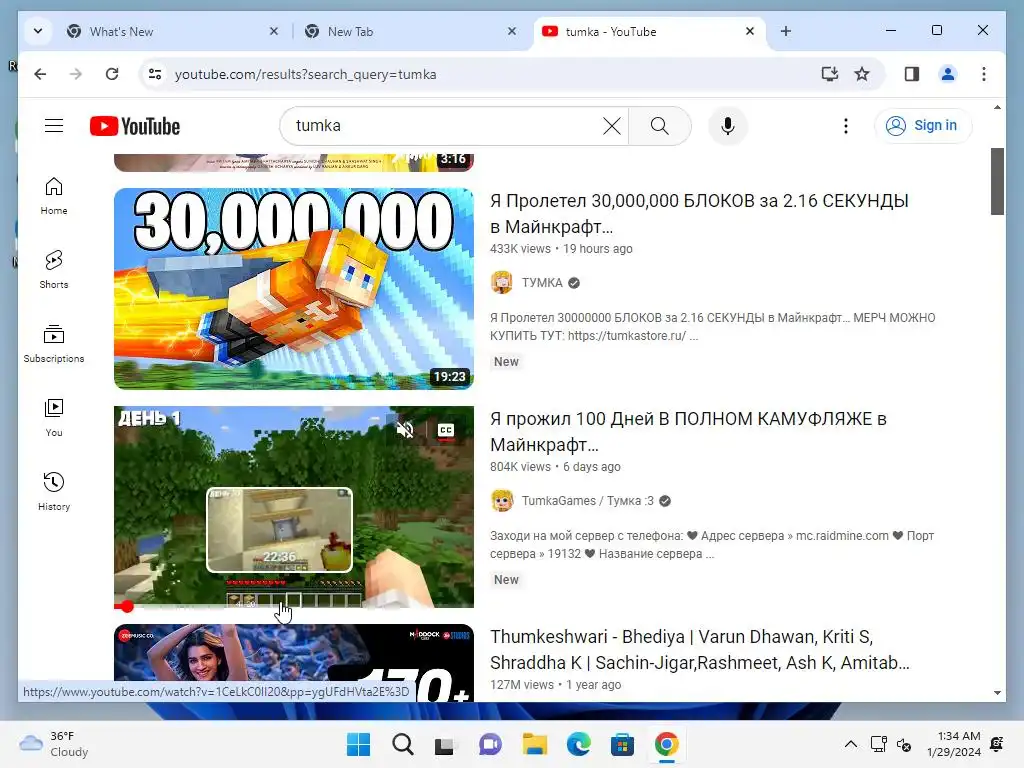The width and height of the screenshot is (1024, 768).
Task: Open YouTube settings three-dot menu
Action: click(x=846, y=125)
